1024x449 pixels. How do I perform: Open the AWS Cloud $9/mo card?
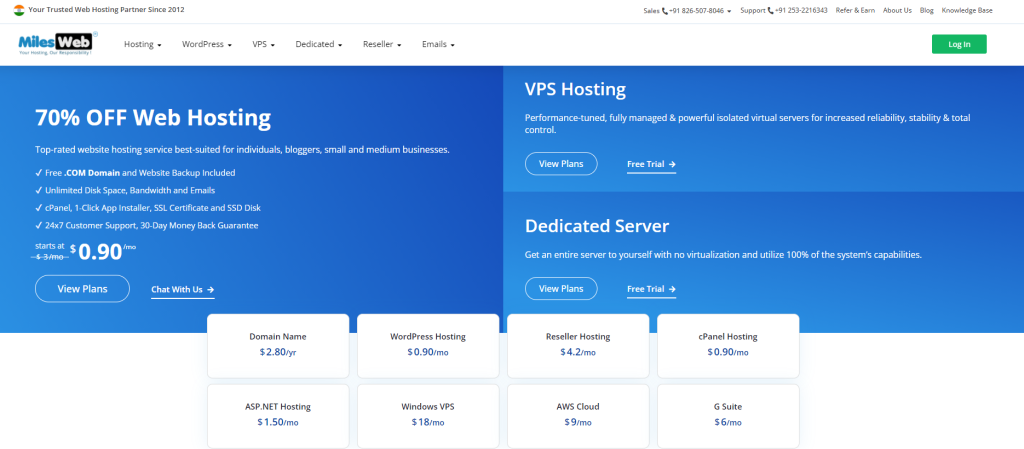(x=578, y=416)
